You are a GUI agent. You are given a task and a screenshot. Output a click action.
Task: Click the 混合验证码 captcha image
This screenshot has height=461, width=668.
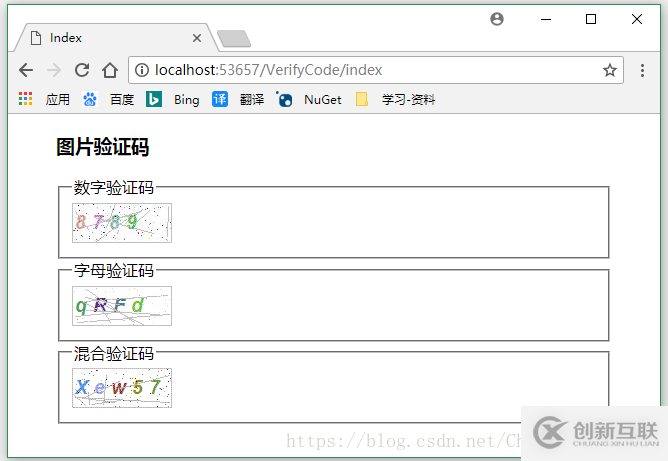[121, 388]
